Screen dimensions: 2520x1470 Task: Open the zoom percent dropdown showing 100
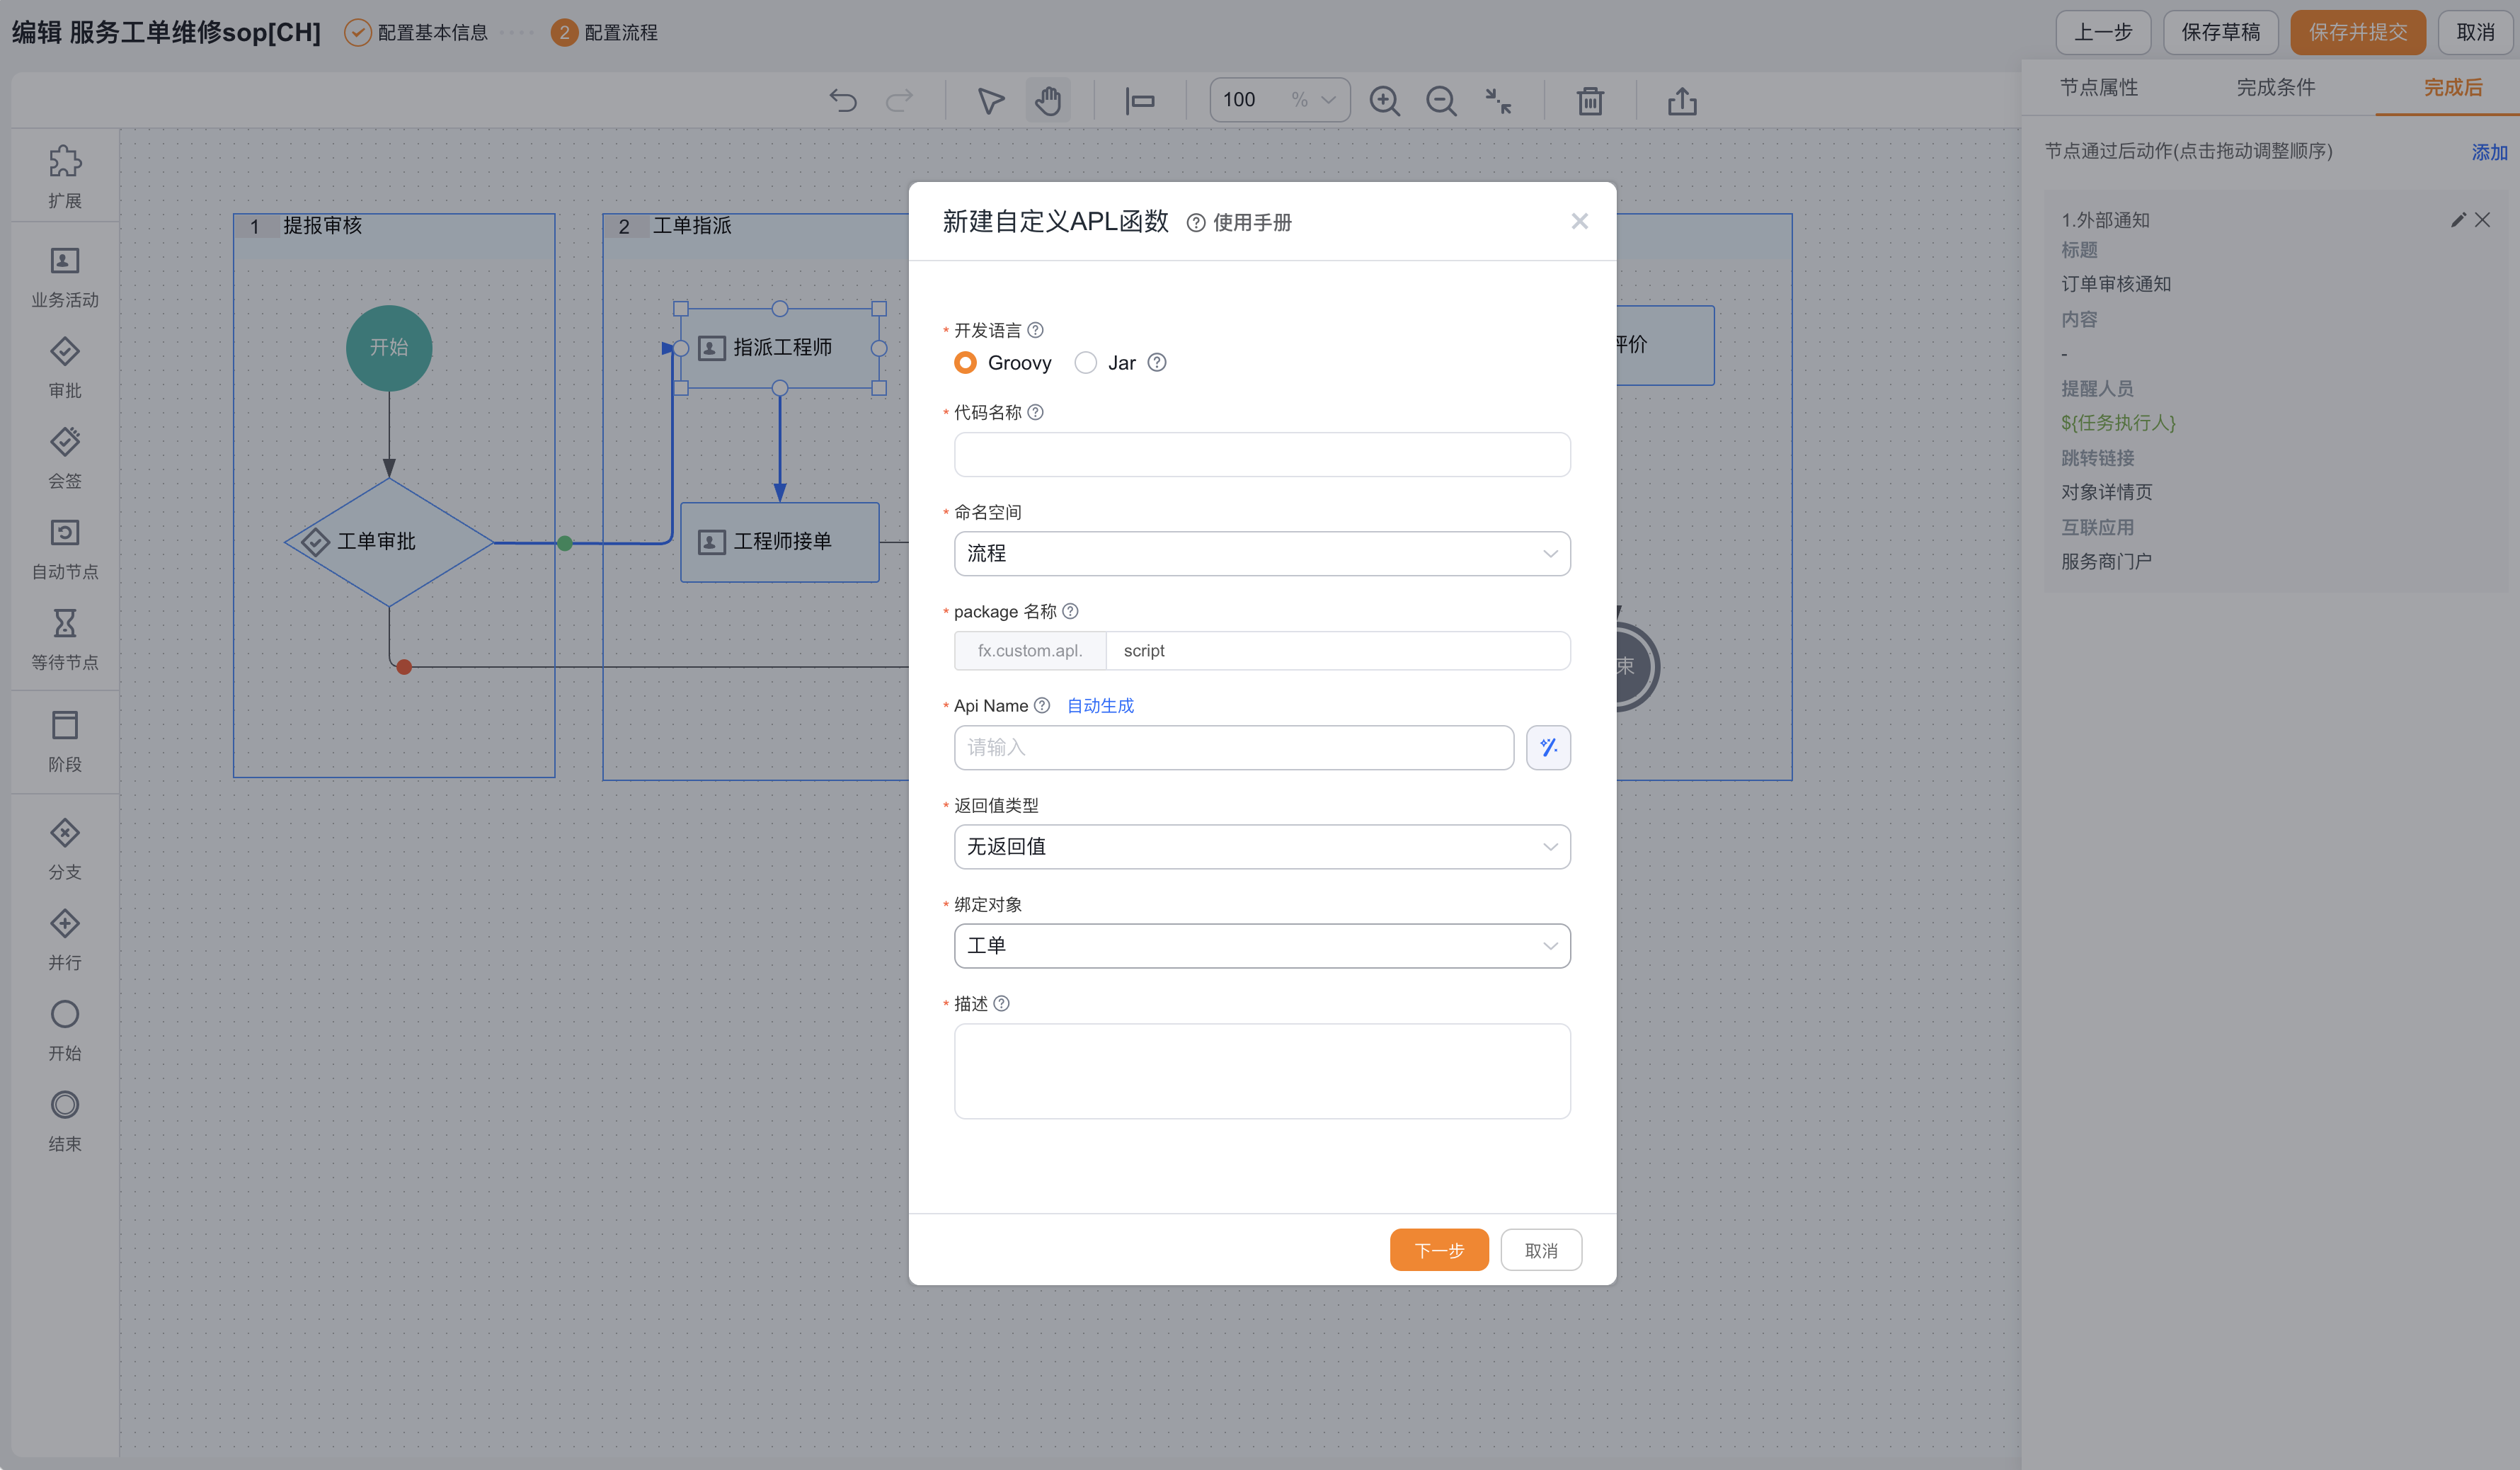pyautogui.click(x=1280, y=100)
